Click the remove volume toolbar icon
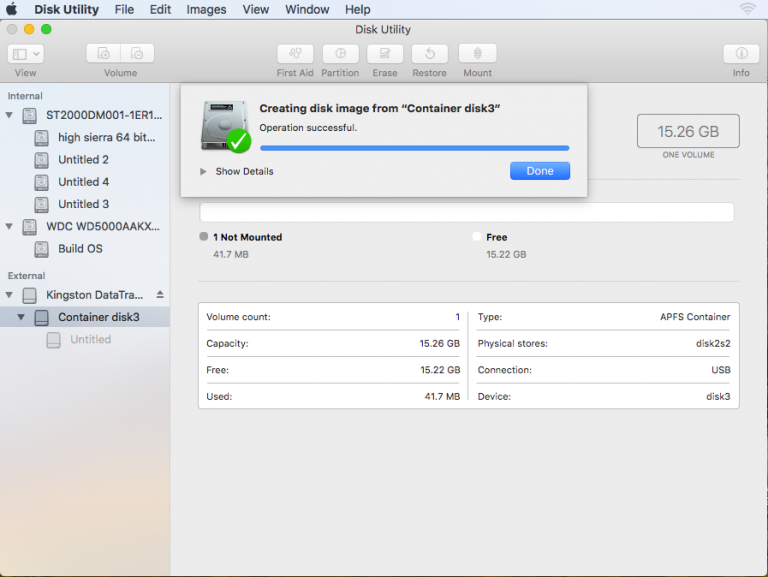Viewport: 768px width, 577px height. (x=137, y=53)
